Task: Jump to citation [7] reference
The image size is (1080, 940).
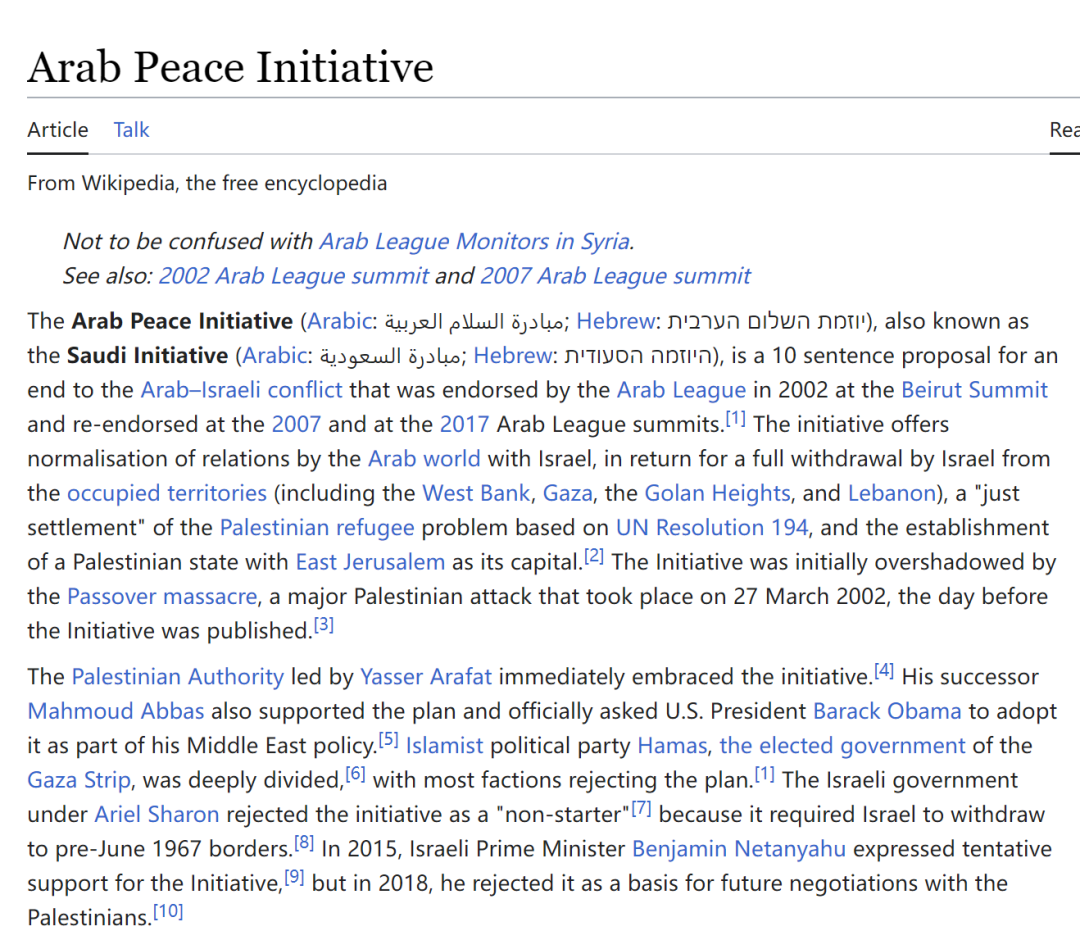Action: [x=641, y=808]
